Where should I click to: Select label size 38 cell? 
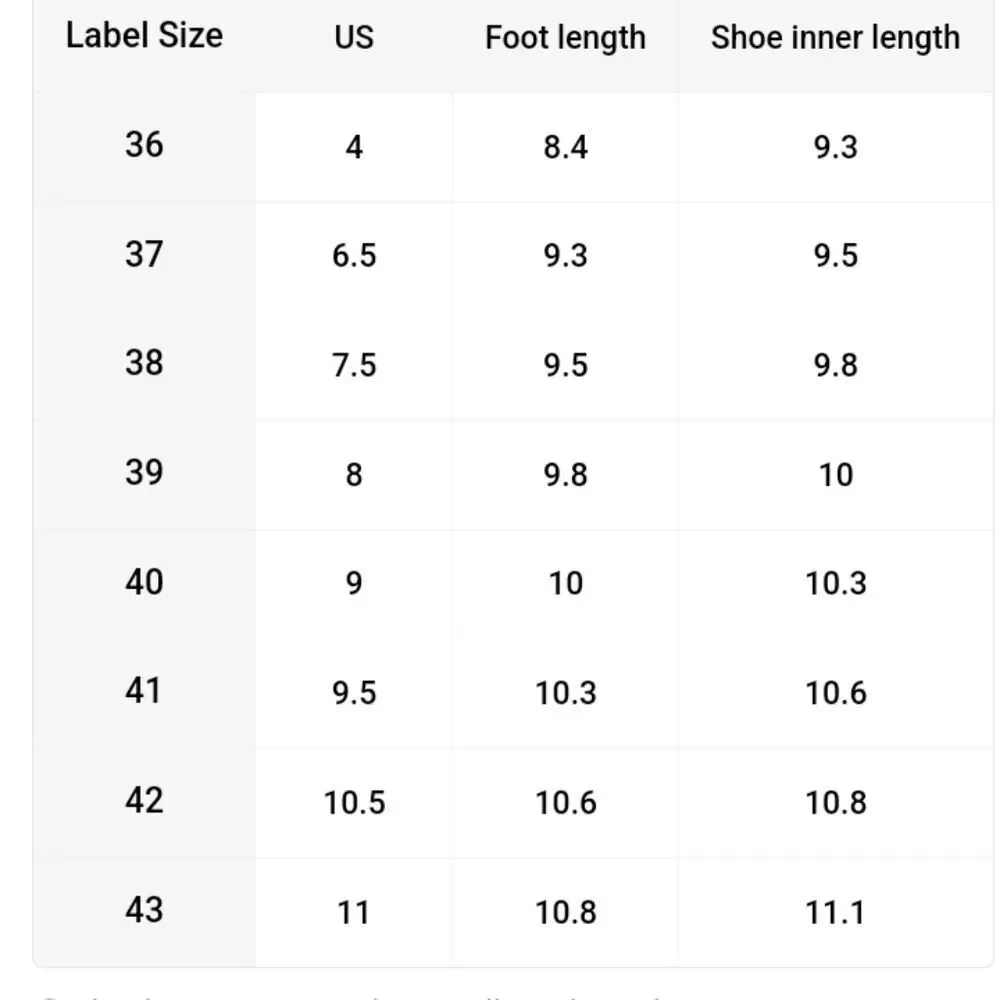click(144, 364)
